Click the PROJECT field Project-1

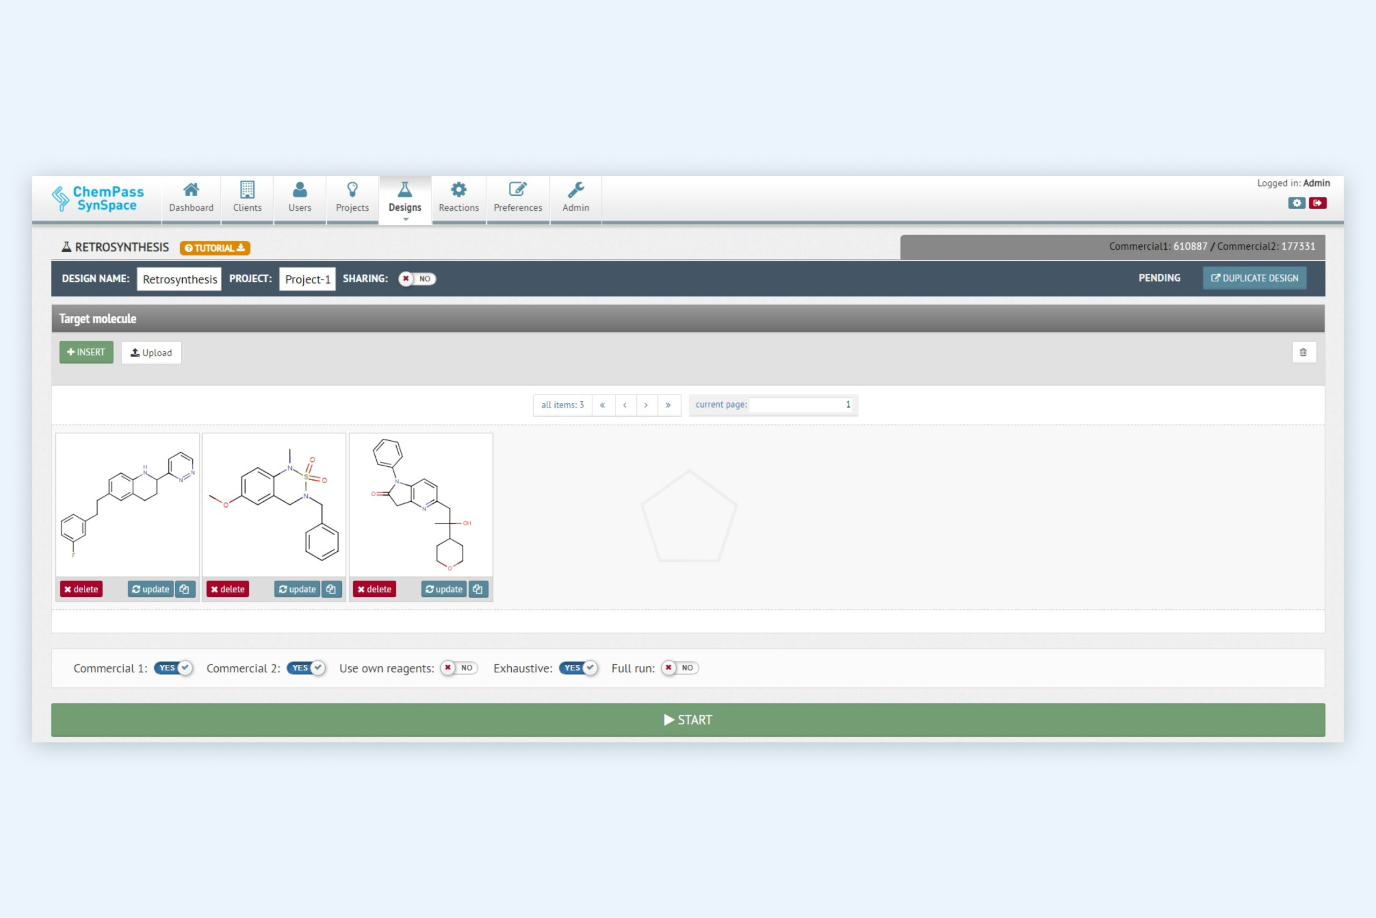pyautogui.click(x=307, y=279)
